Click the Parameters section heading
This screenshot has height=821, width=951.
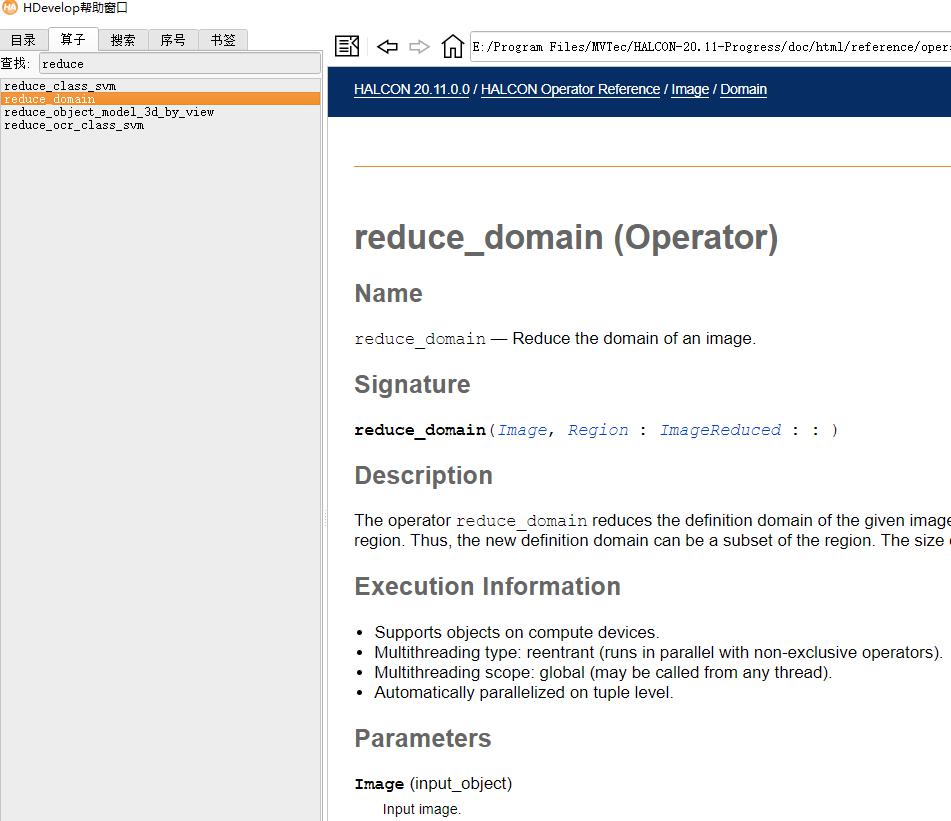pos(423,739)
